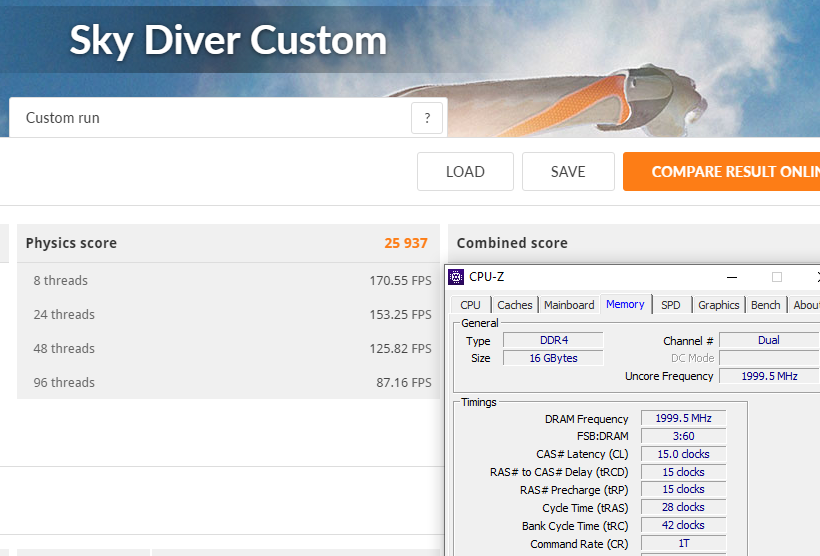Image resolution: width=820 pixels, height=556 pixels.
Task: Click the DRAM Frequency label
Action: [586, 419]
